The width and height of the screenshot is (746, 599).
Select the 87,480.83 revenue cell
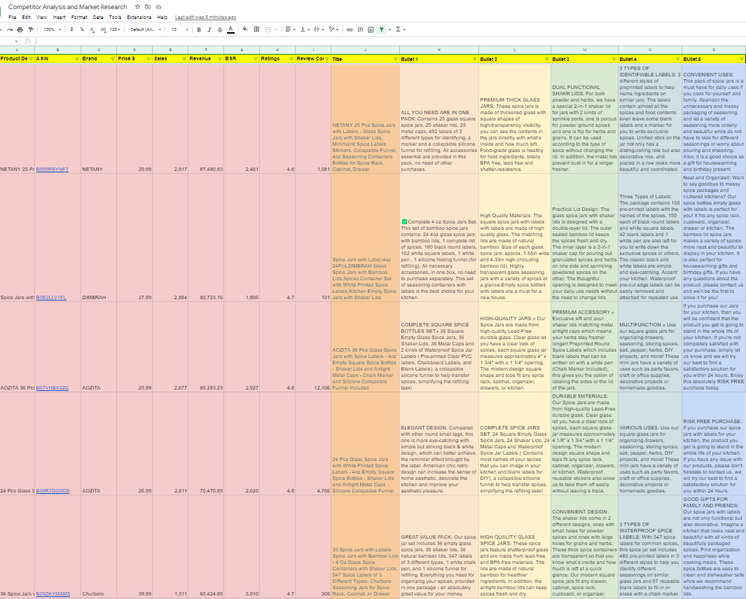tap(206, 119)
